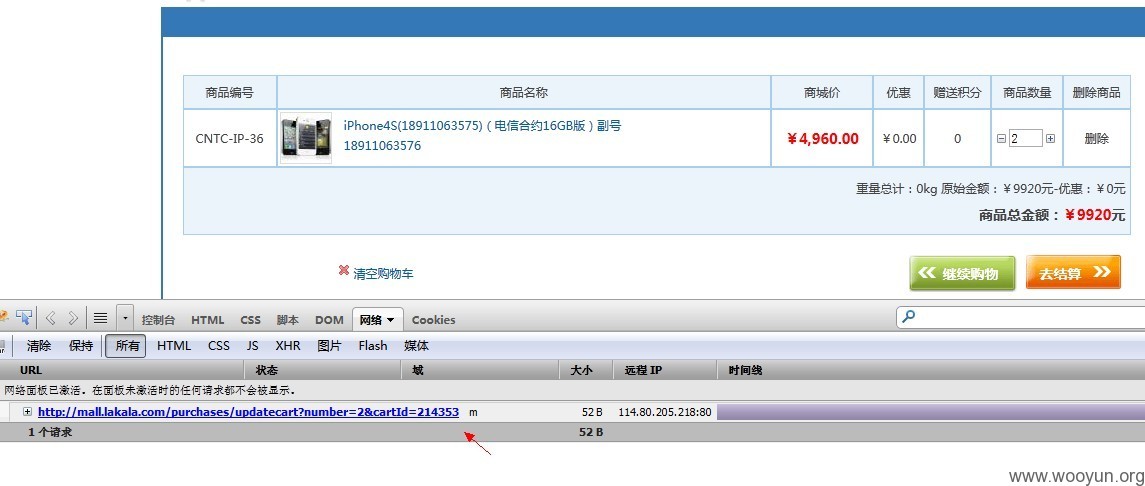The height and width of the screenshot is (486, 1145).
Task: Sort by the 状态 column header
Action: tap(323, 370)
